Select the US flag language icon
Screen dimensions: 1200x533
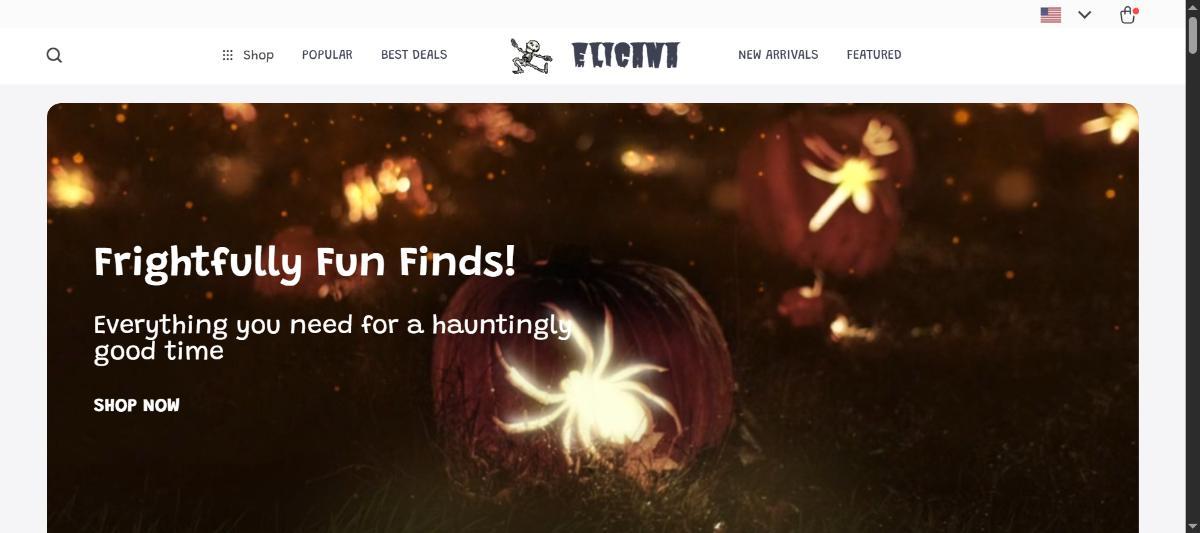coord(1050,15)
